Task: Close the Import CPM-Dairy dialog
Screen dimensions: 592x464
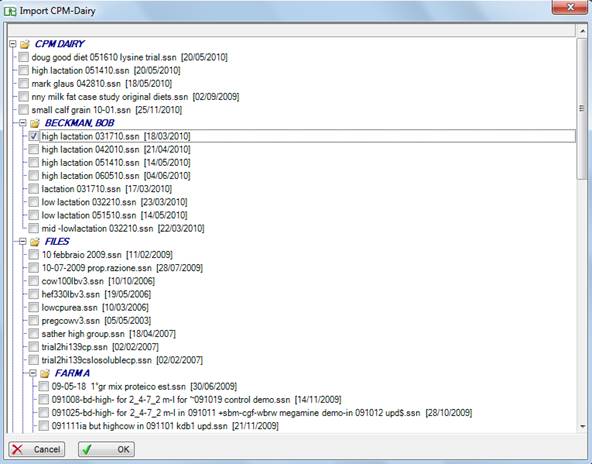Action: (570, 7)
